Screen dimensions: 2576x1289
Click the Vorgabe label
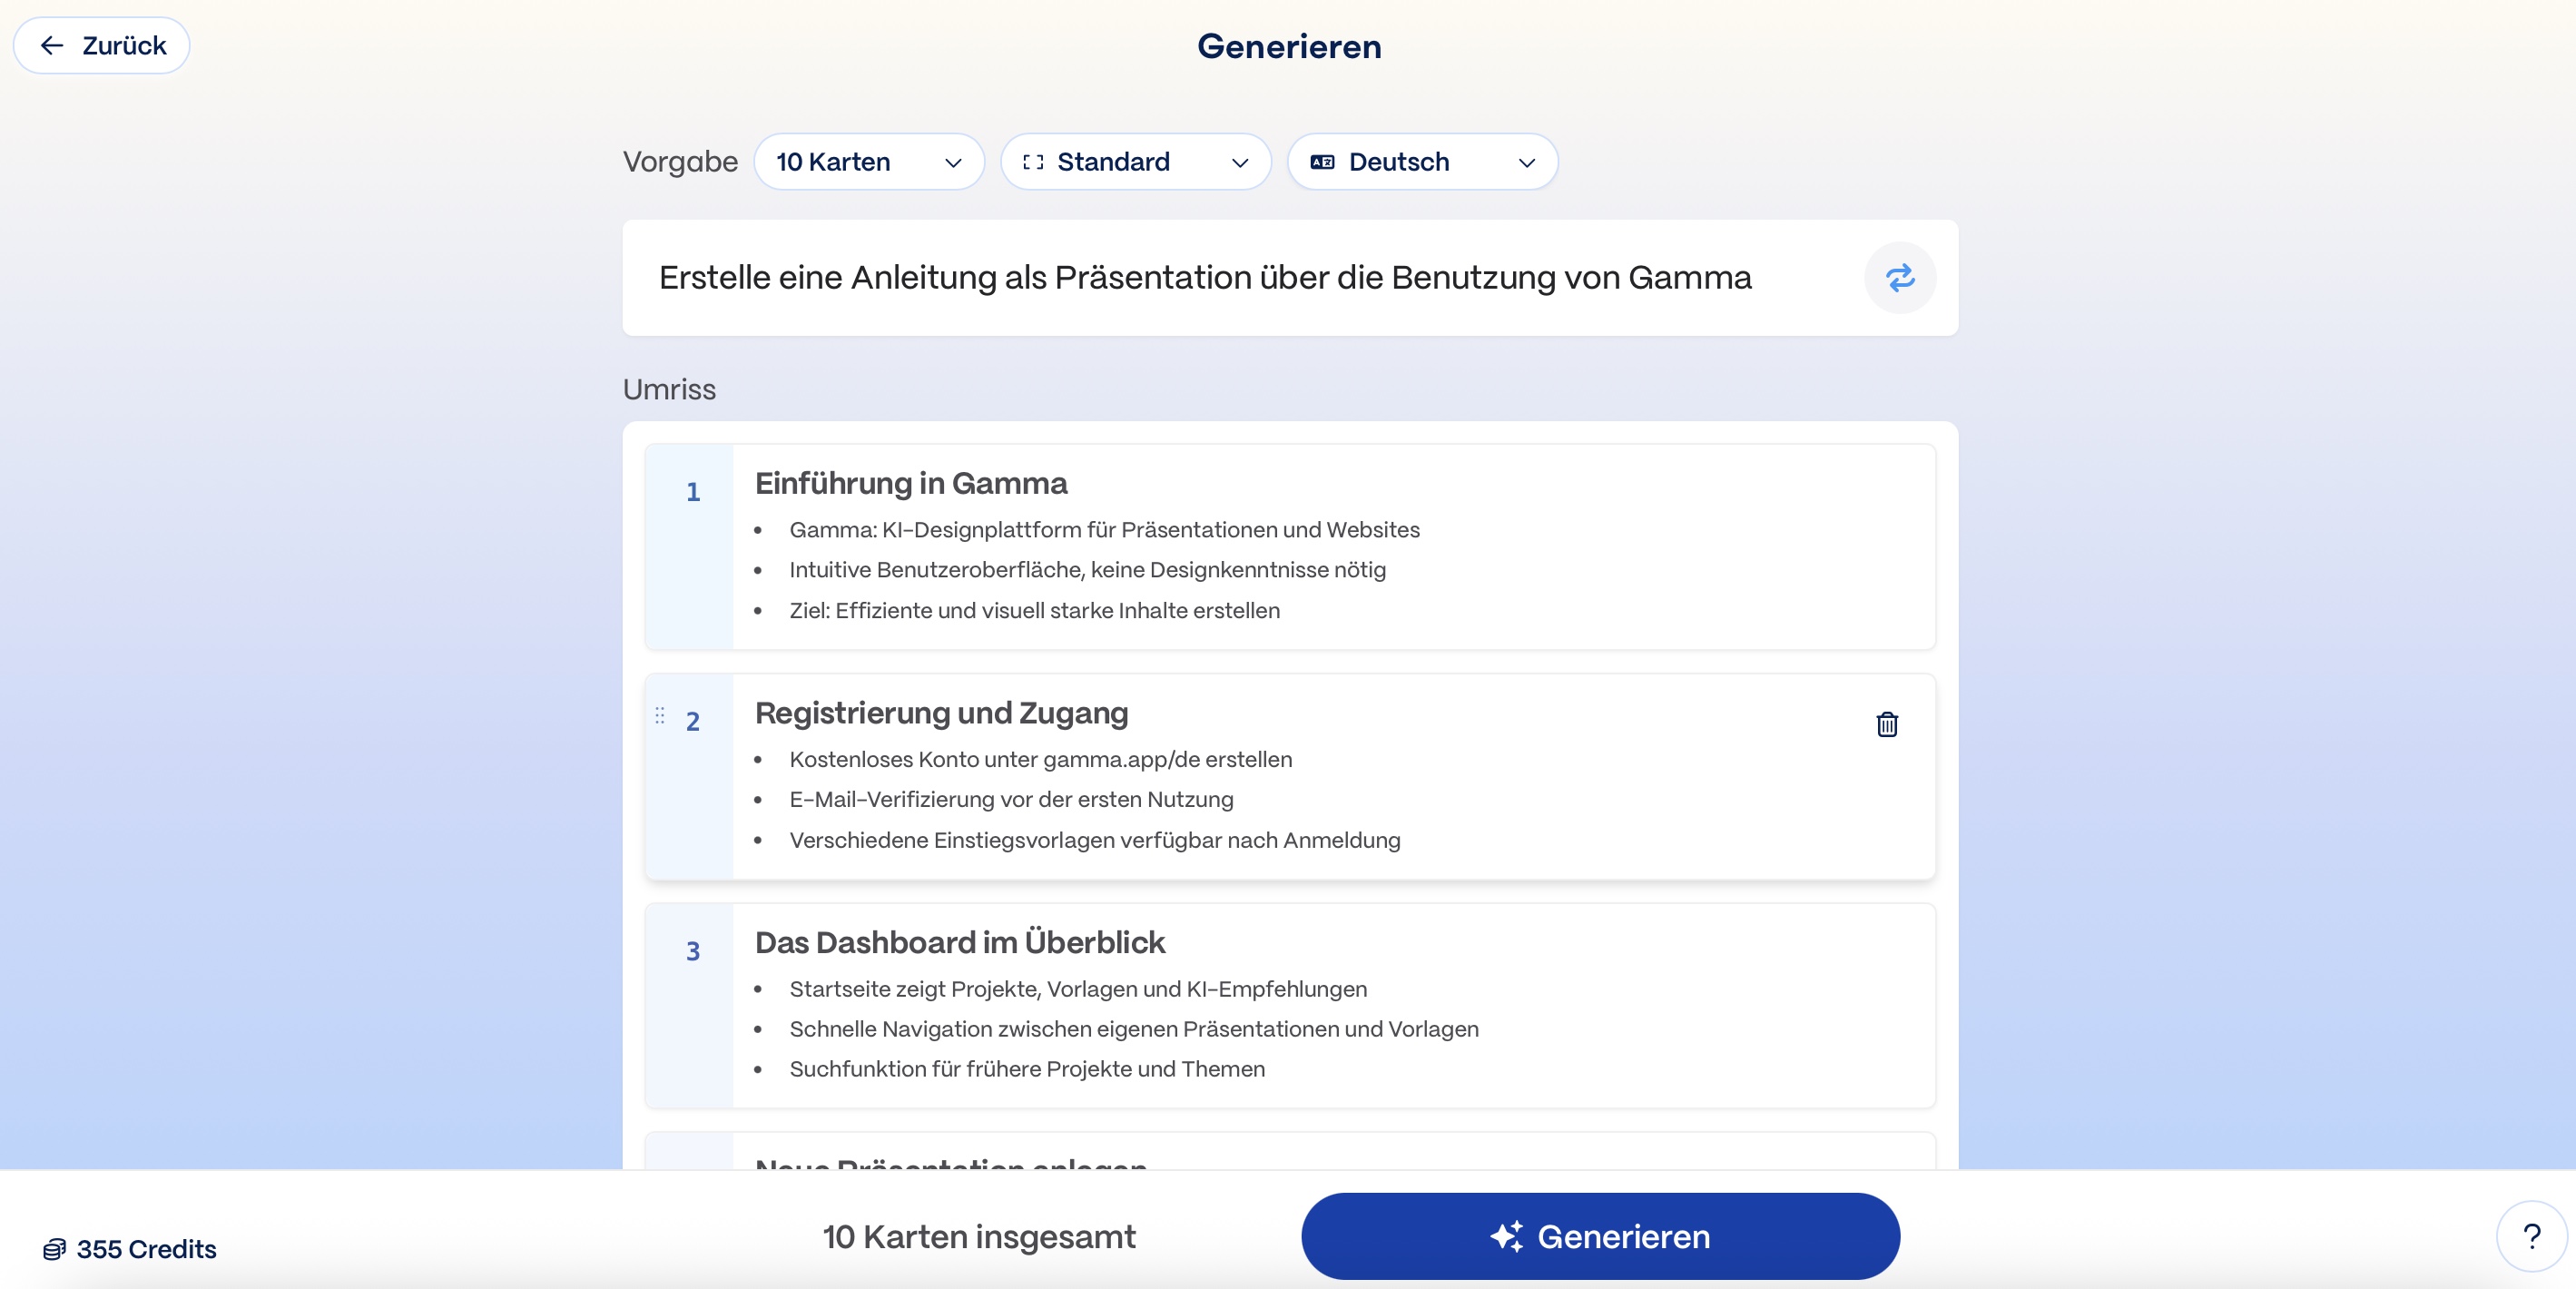coord(680,162)
